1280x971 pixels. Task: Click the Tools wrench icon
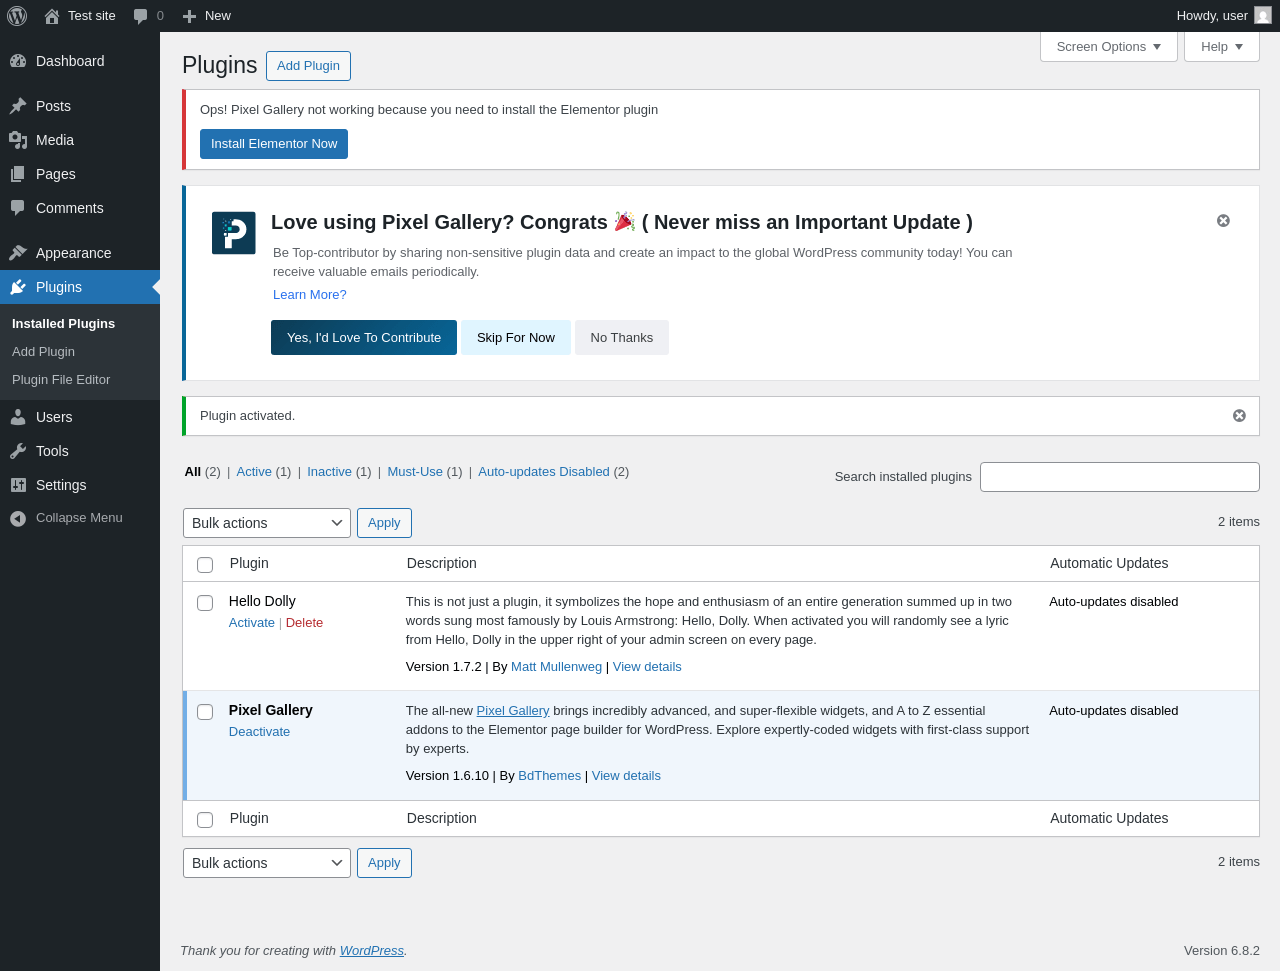pyautogui.click(x=18, y=451)
